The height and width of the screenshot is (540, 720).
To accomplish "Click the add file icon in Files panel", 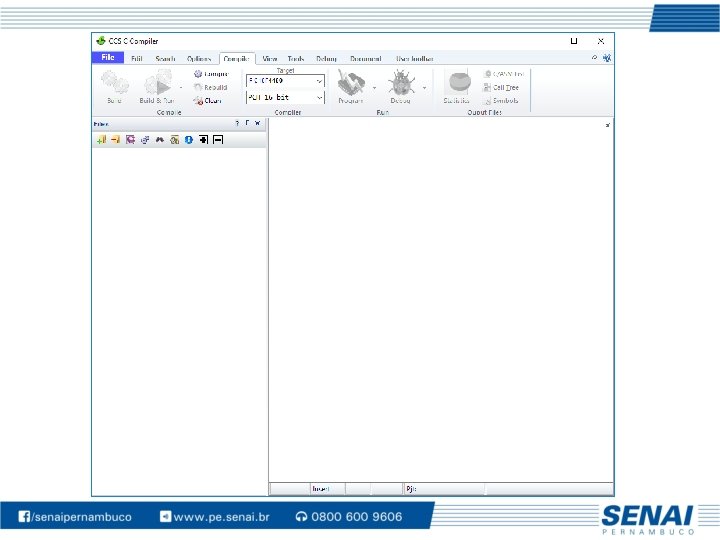I will [101, 140].
